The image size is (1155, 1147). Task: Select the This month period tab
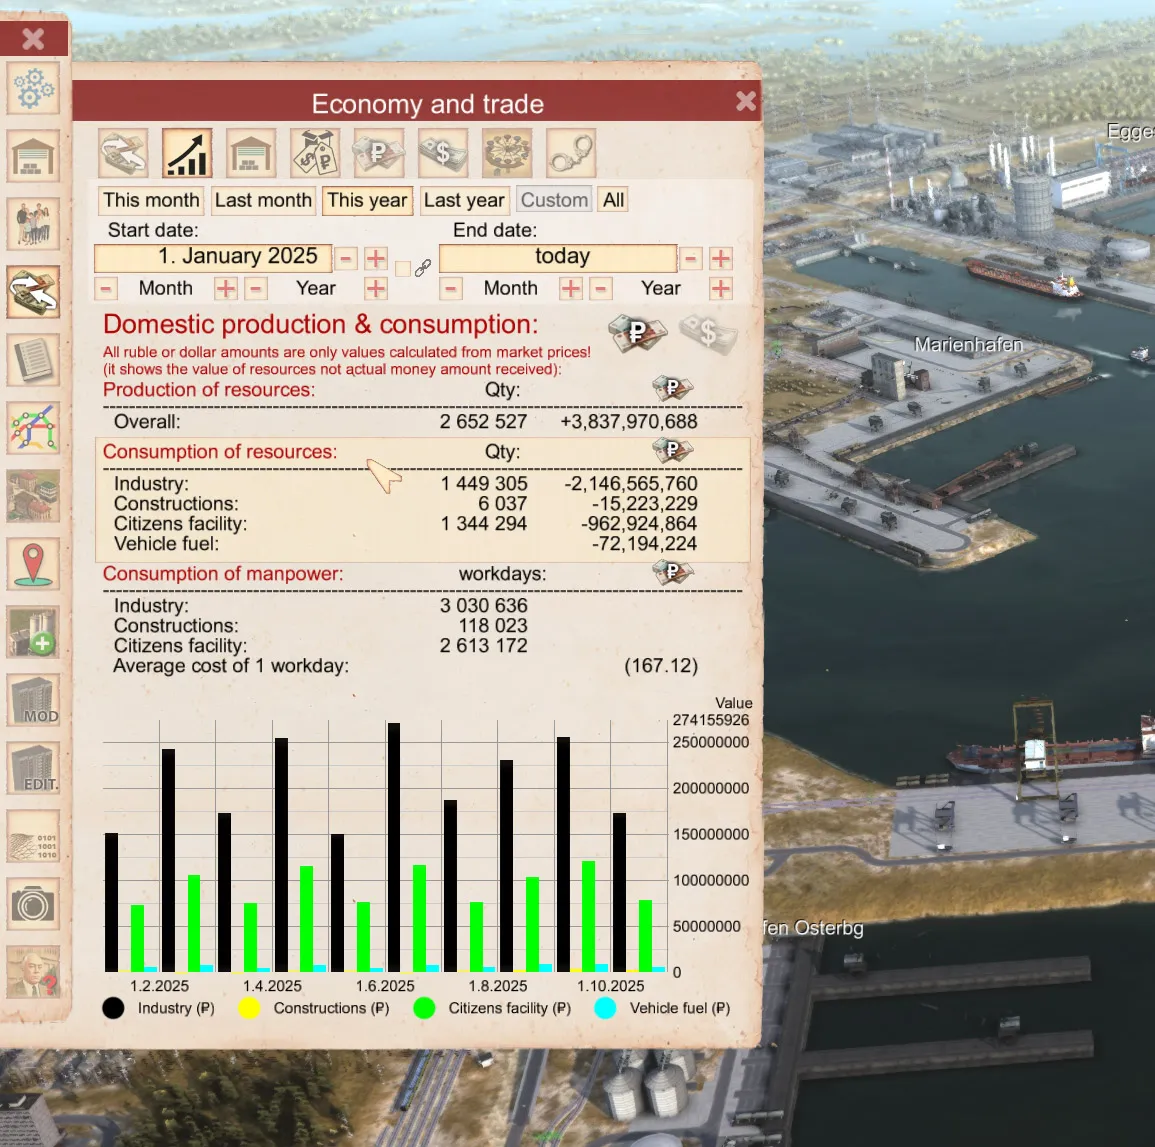coord(151,200)
